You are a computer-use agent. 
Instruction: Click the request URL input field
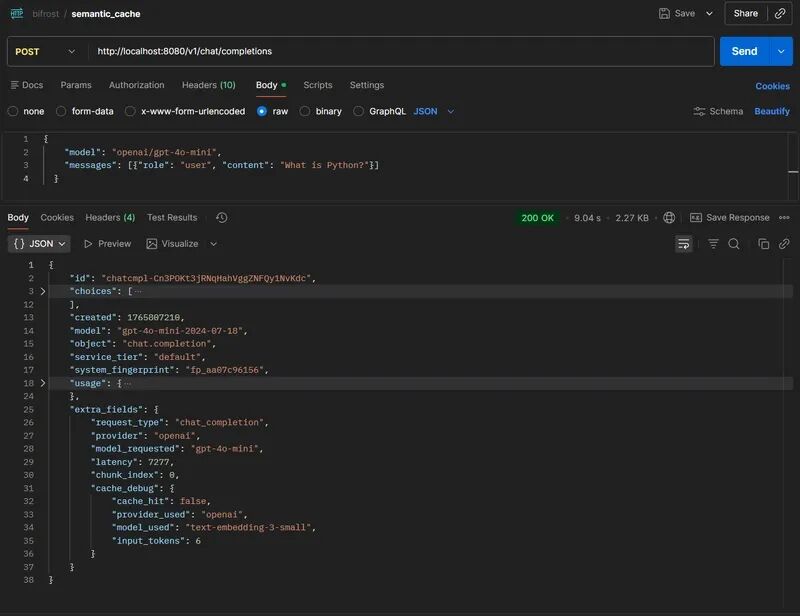click(400, 51)
